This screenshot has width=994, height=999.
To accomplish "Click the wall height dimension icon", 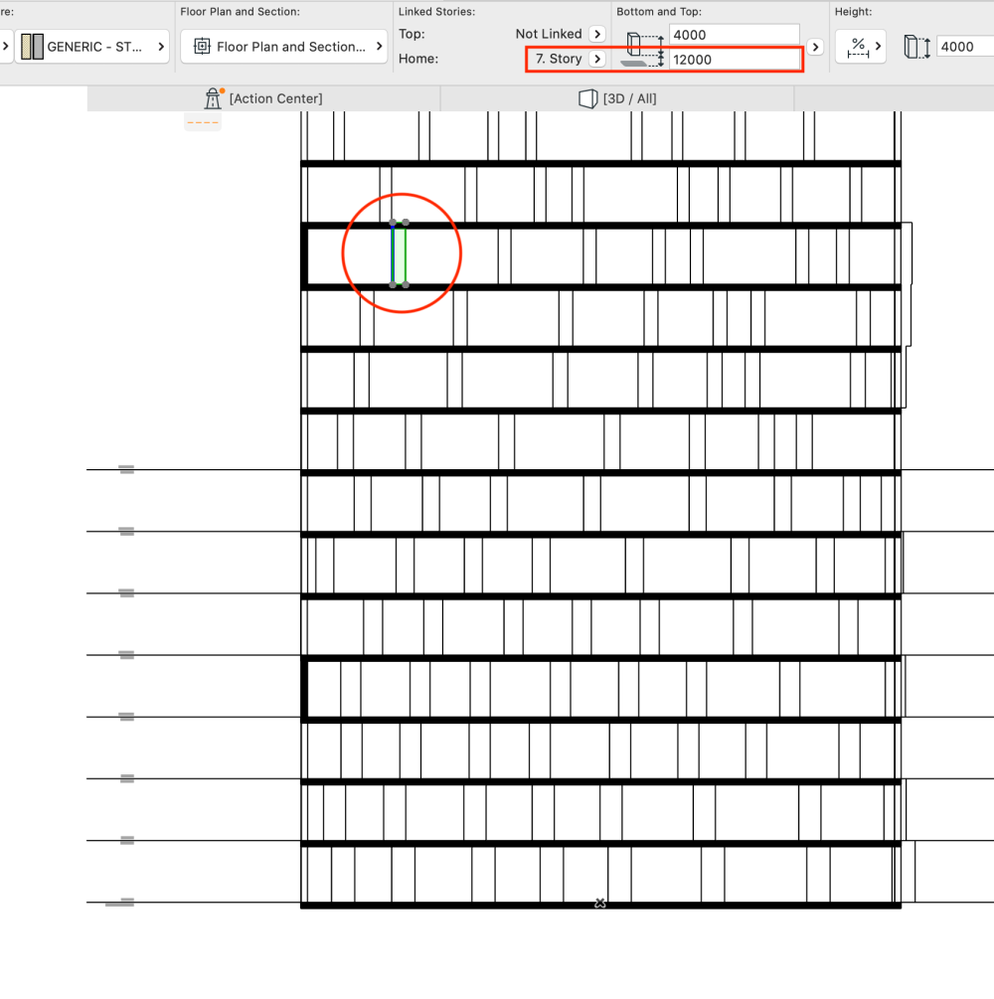I will click(x=917, y=47).
